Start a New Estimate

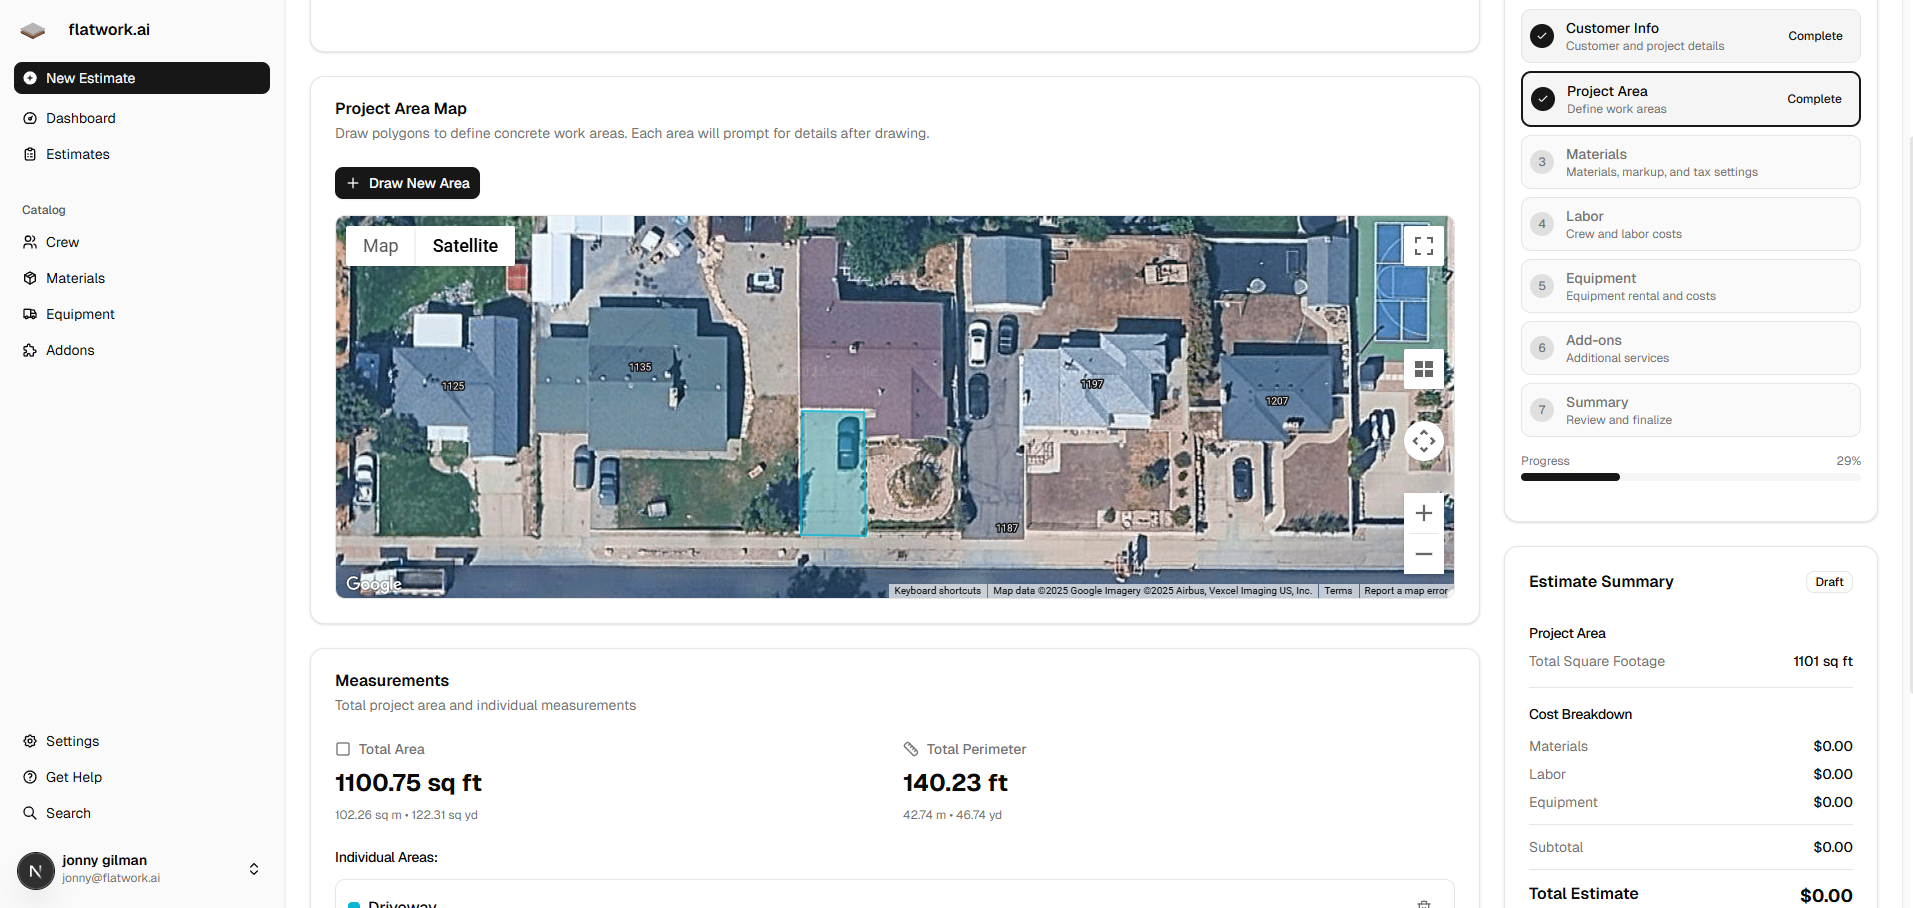(141, 78)
